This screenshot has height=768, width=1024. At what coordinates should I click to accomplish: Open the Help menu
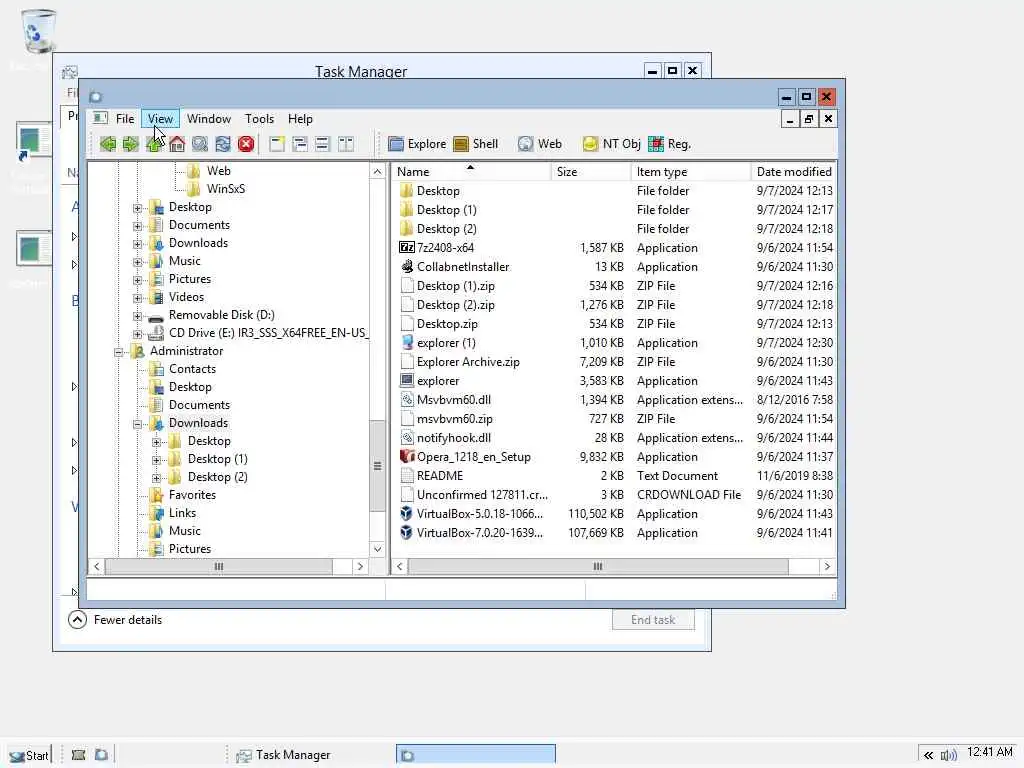tap(300, 119)
